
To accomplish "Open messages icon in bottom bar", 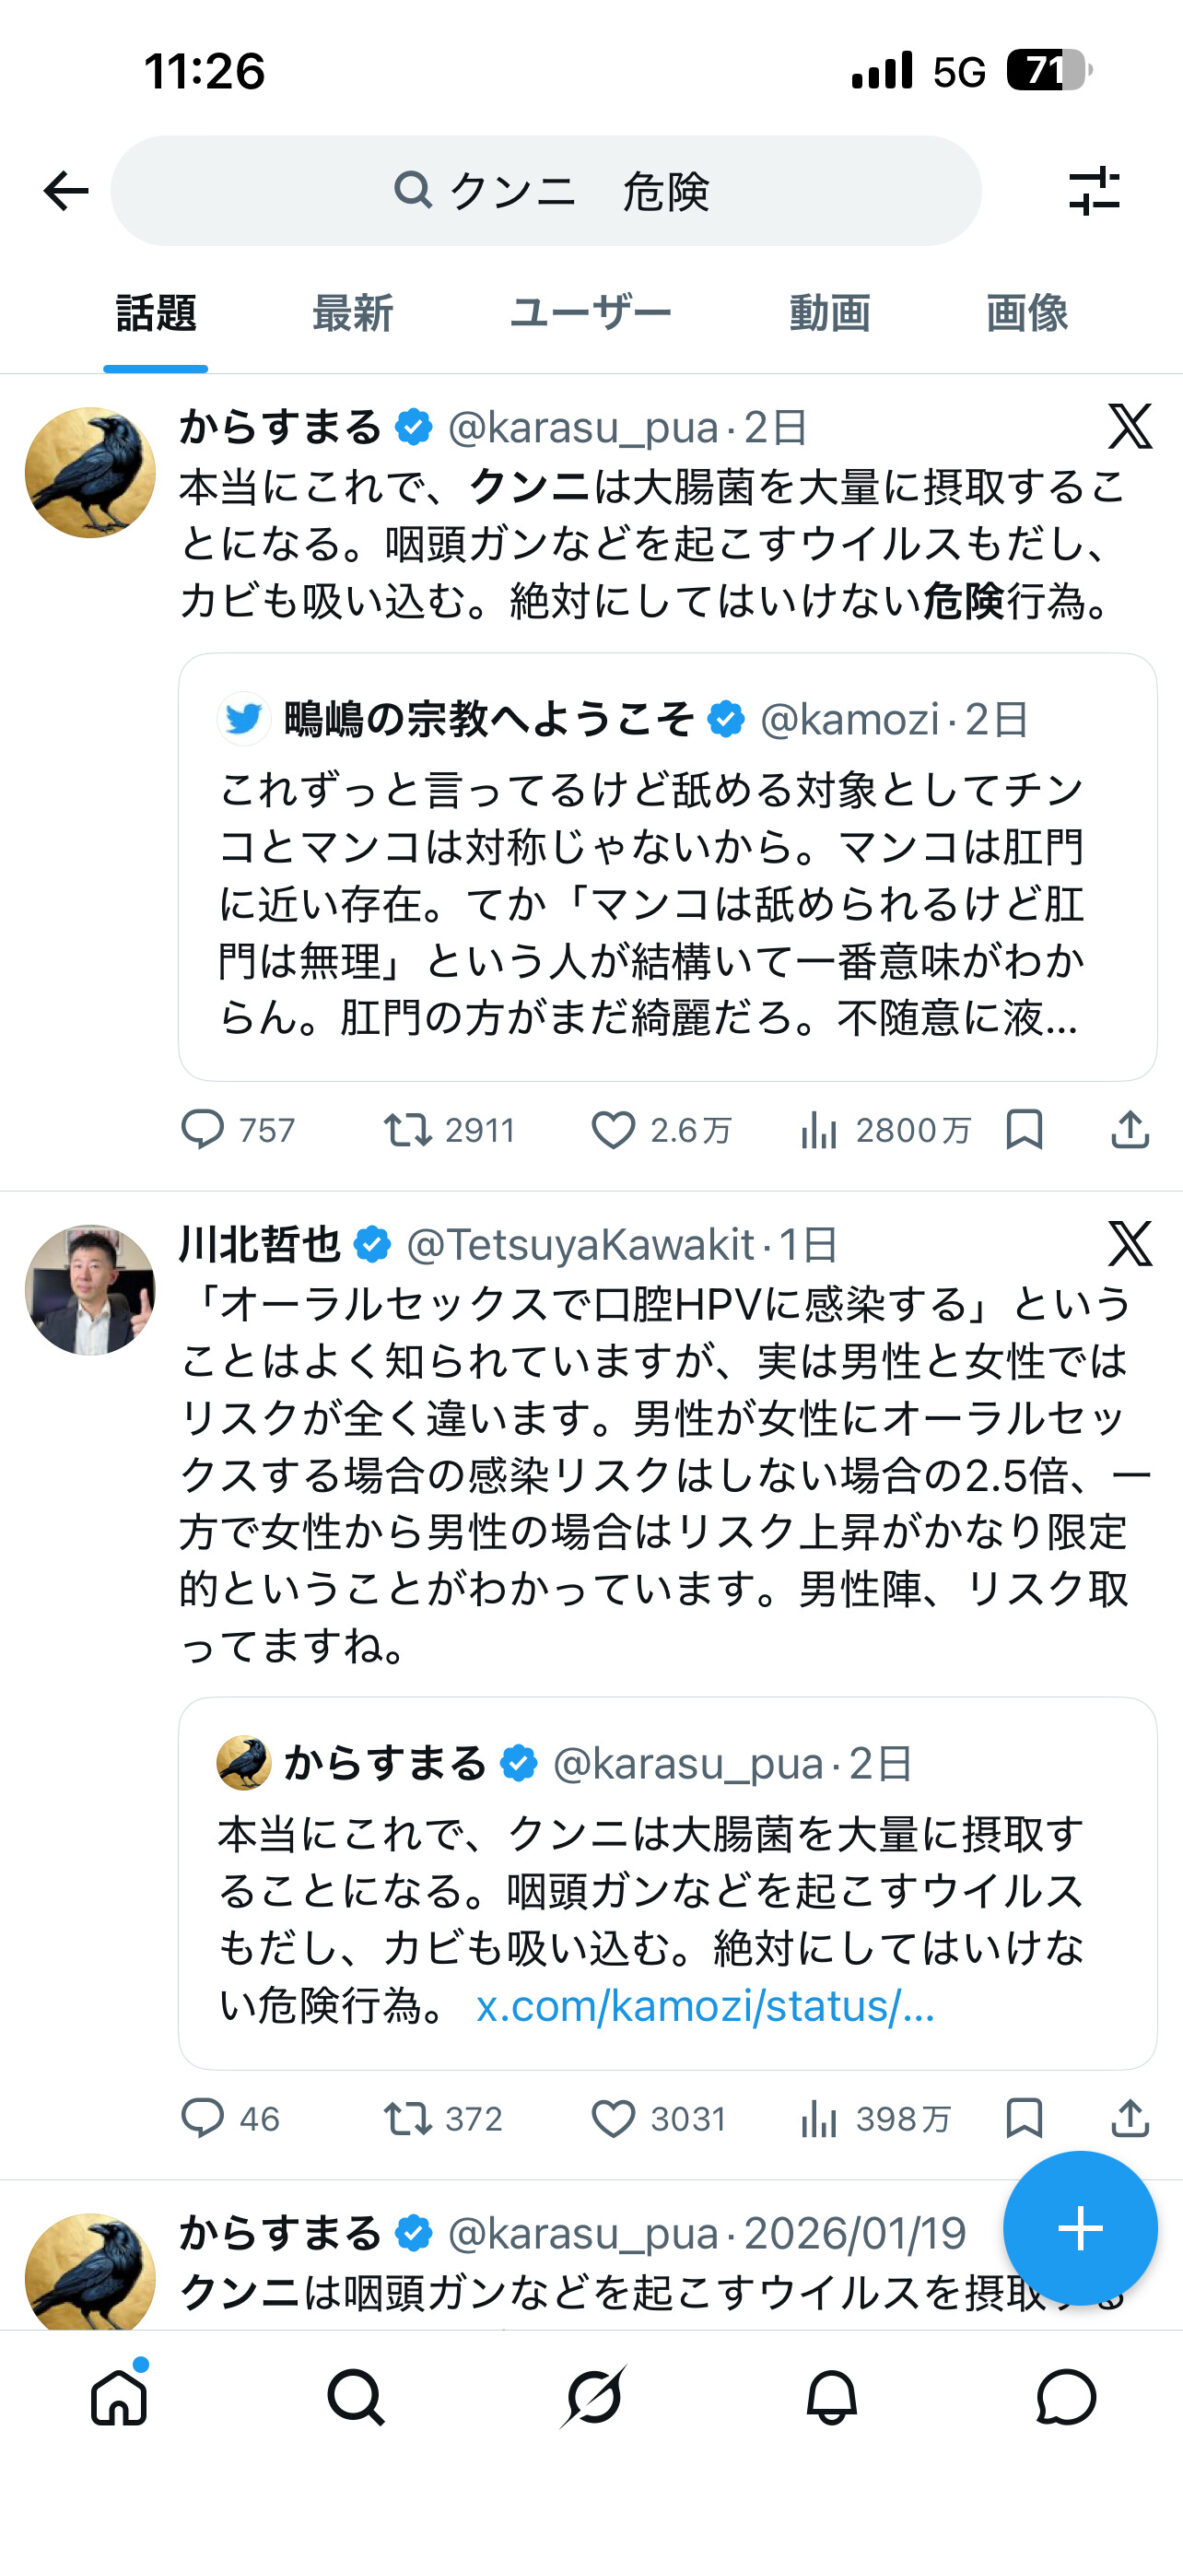I will 1066,2396.
